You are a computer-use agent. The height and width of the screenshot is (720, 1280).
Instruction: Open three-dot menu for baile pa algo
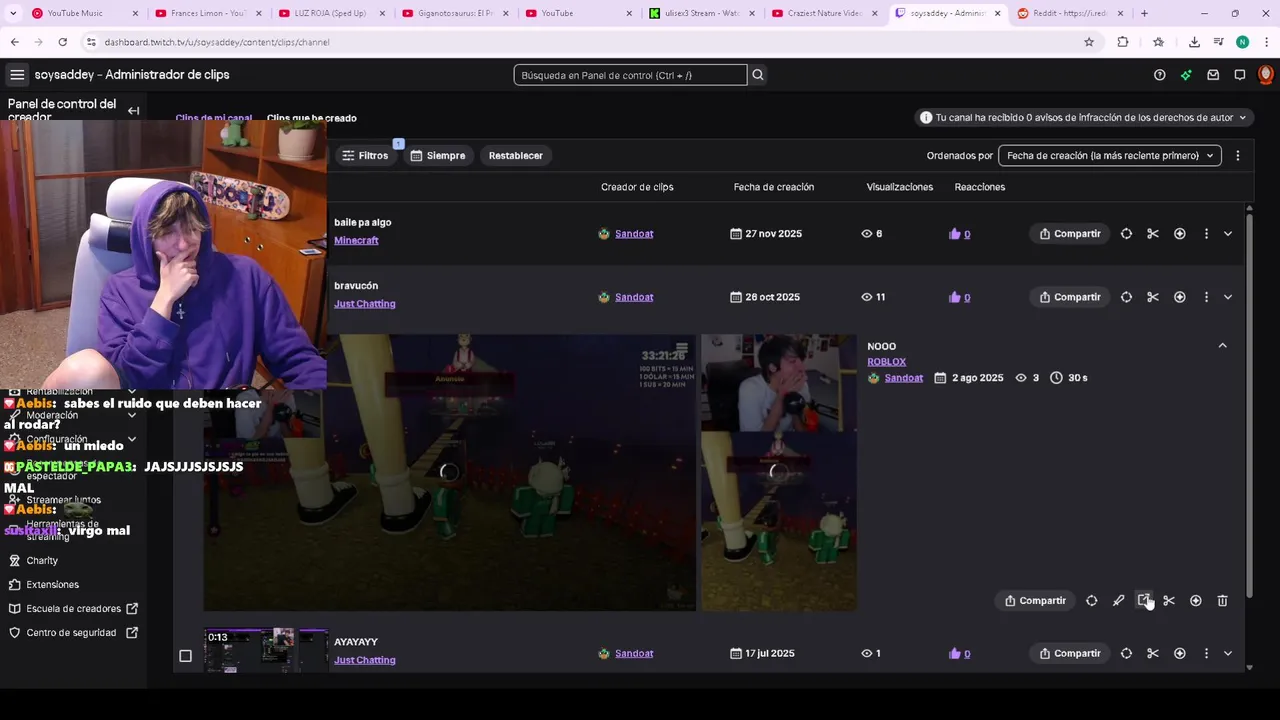1206,234
